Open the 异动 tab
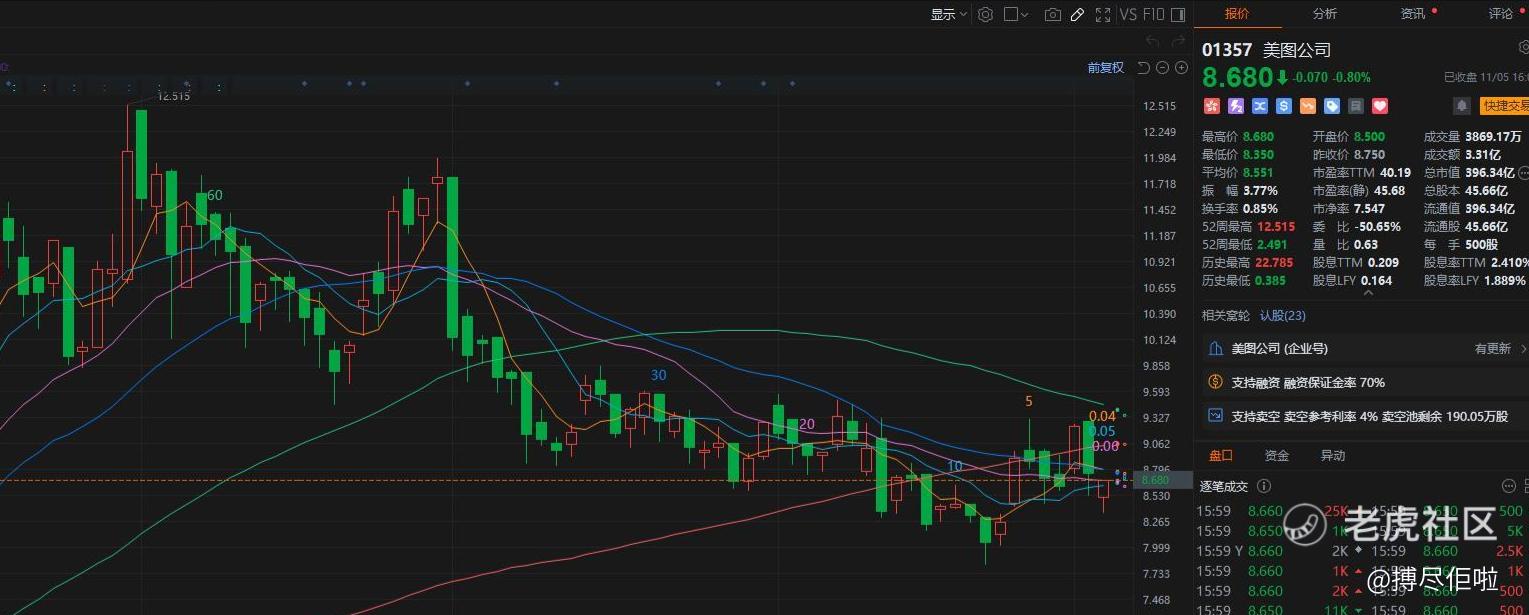Viewport: 1529px width, 615px height. point(1333,456)
